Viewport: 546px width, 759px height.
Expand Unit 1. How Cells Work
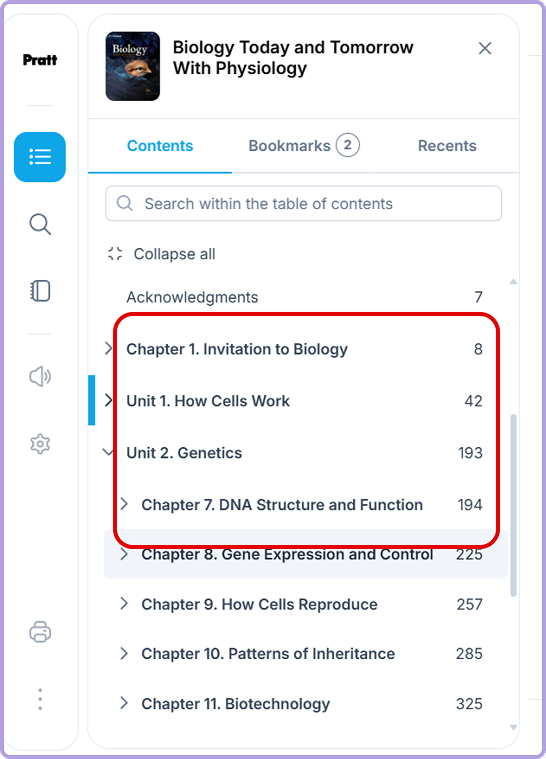pos(108,400)
